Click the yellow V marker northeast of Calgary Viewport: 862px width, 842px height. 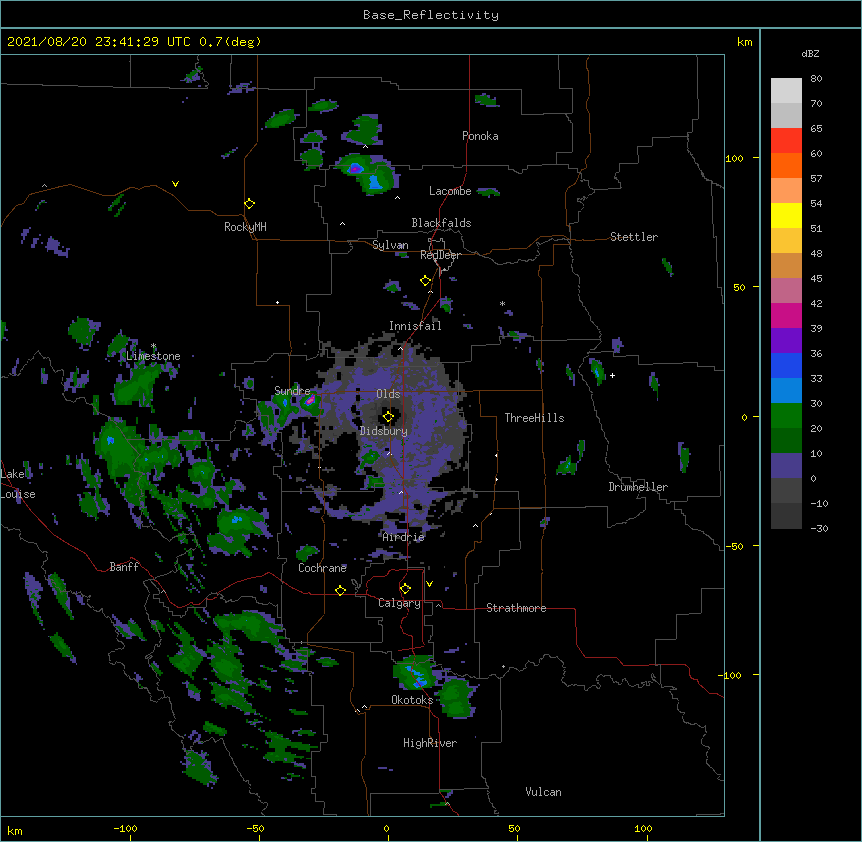[429, 584]
